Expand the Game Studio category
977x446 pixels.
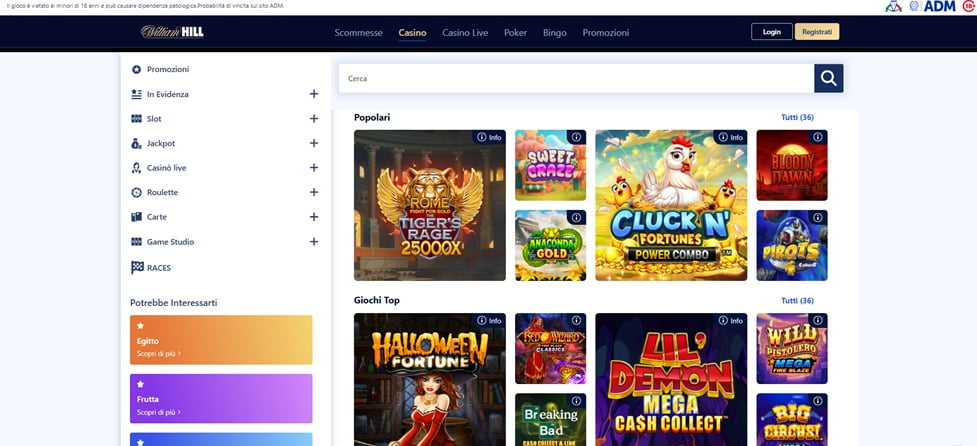(x=314, y=242)
